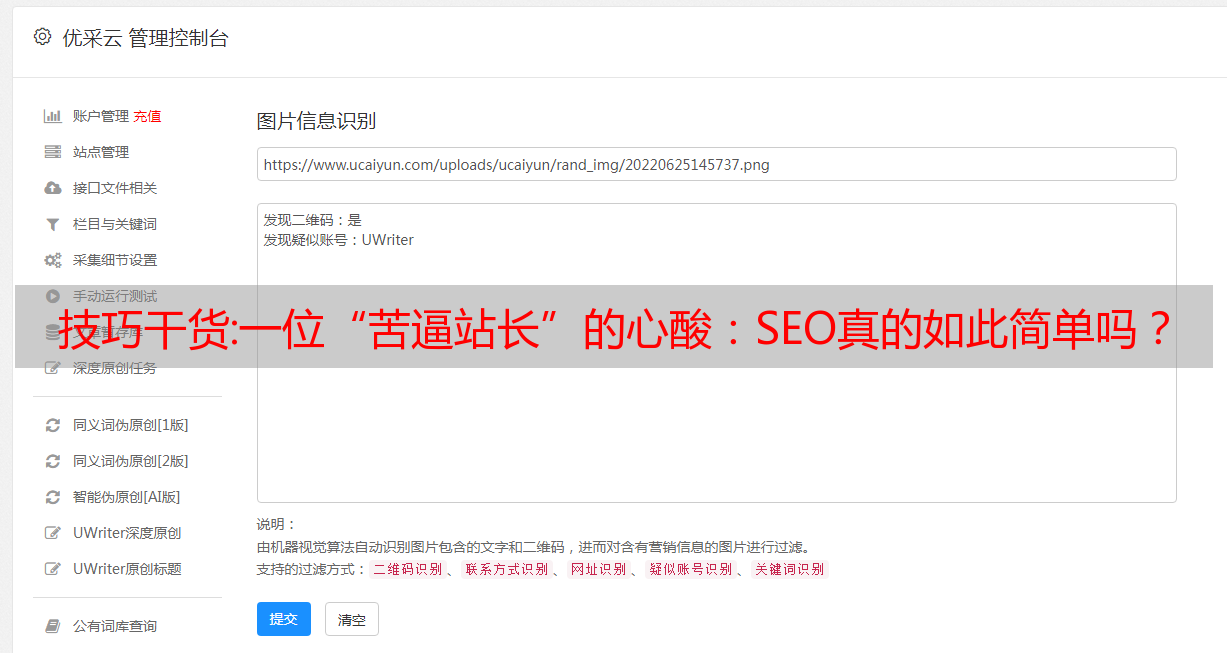This screenshot has width=1227, height=653.
Task: Open 接口文件相关 menu item
Action: click(115, 188)
